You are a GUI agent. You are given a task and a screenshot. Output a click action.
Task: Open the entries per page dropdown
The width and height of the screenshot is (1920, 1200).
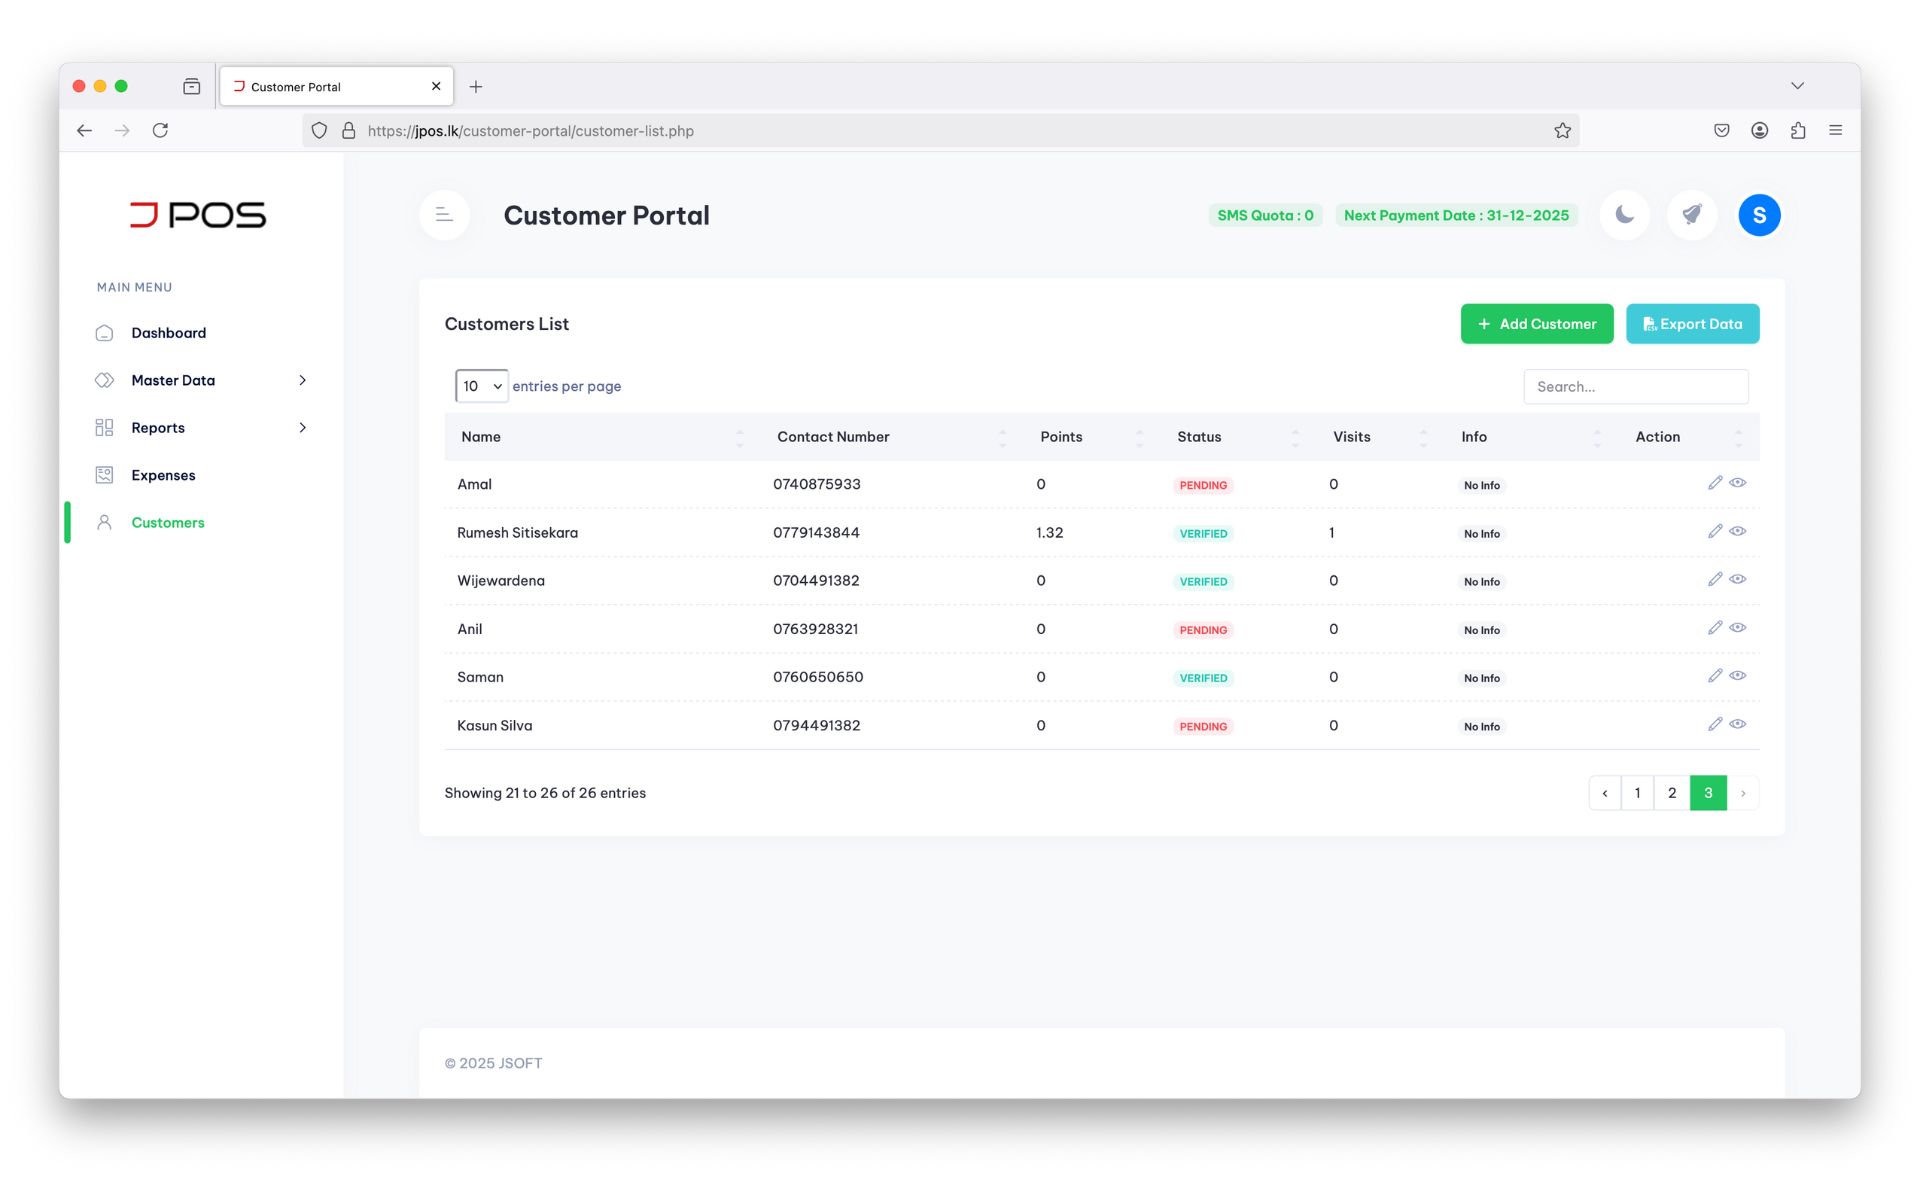pos(482,386)
